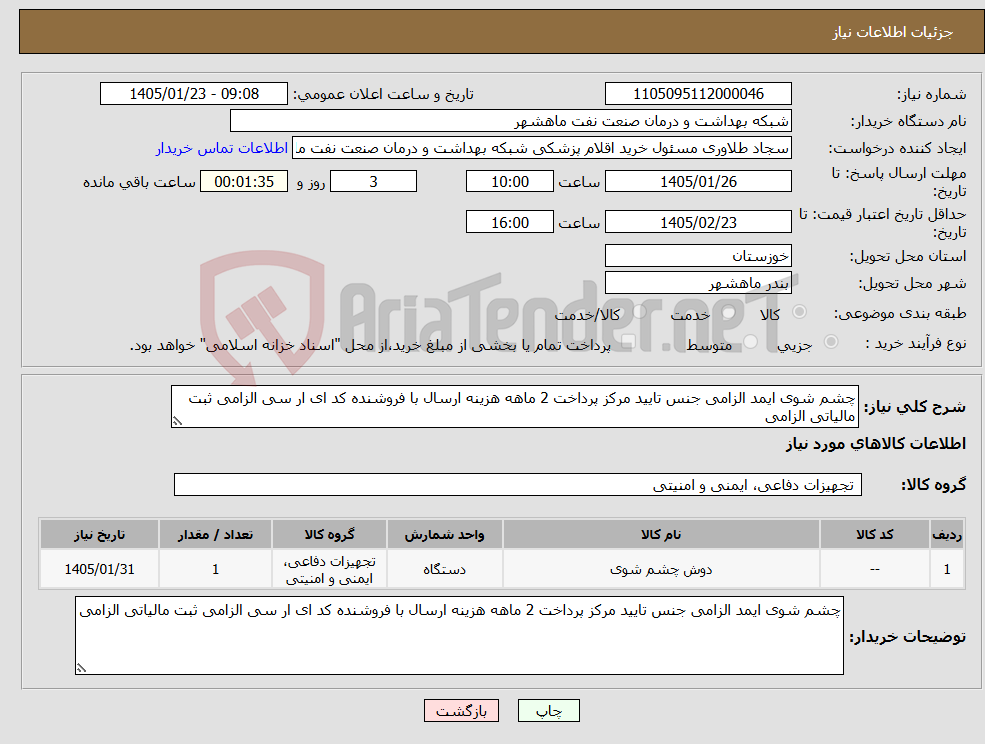Click the page title جزئیات اطلاعات نیاز
985x744 pixels.
pyautogui.click(x=893, y=32)
